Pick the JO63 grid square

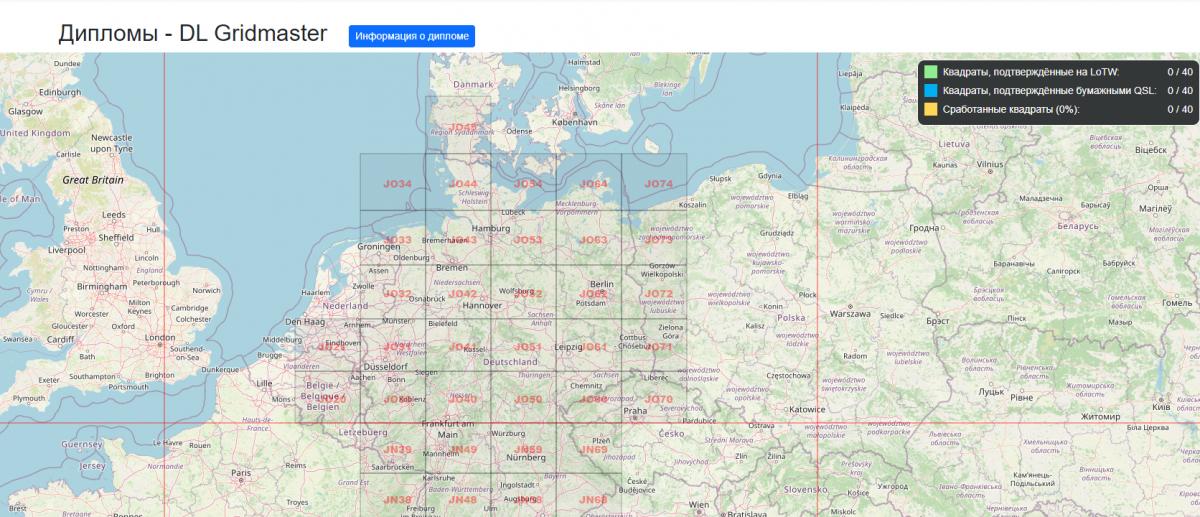(x=593, y=240)
